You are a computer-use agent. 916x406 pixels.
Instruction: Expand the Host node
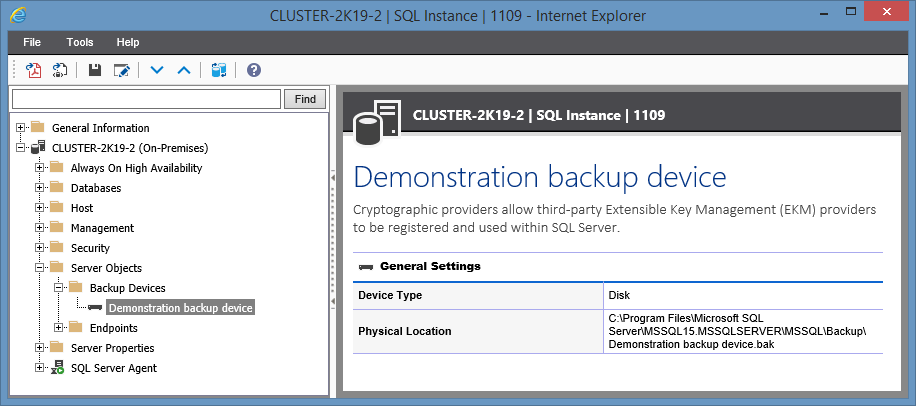[x=40, y=207]
